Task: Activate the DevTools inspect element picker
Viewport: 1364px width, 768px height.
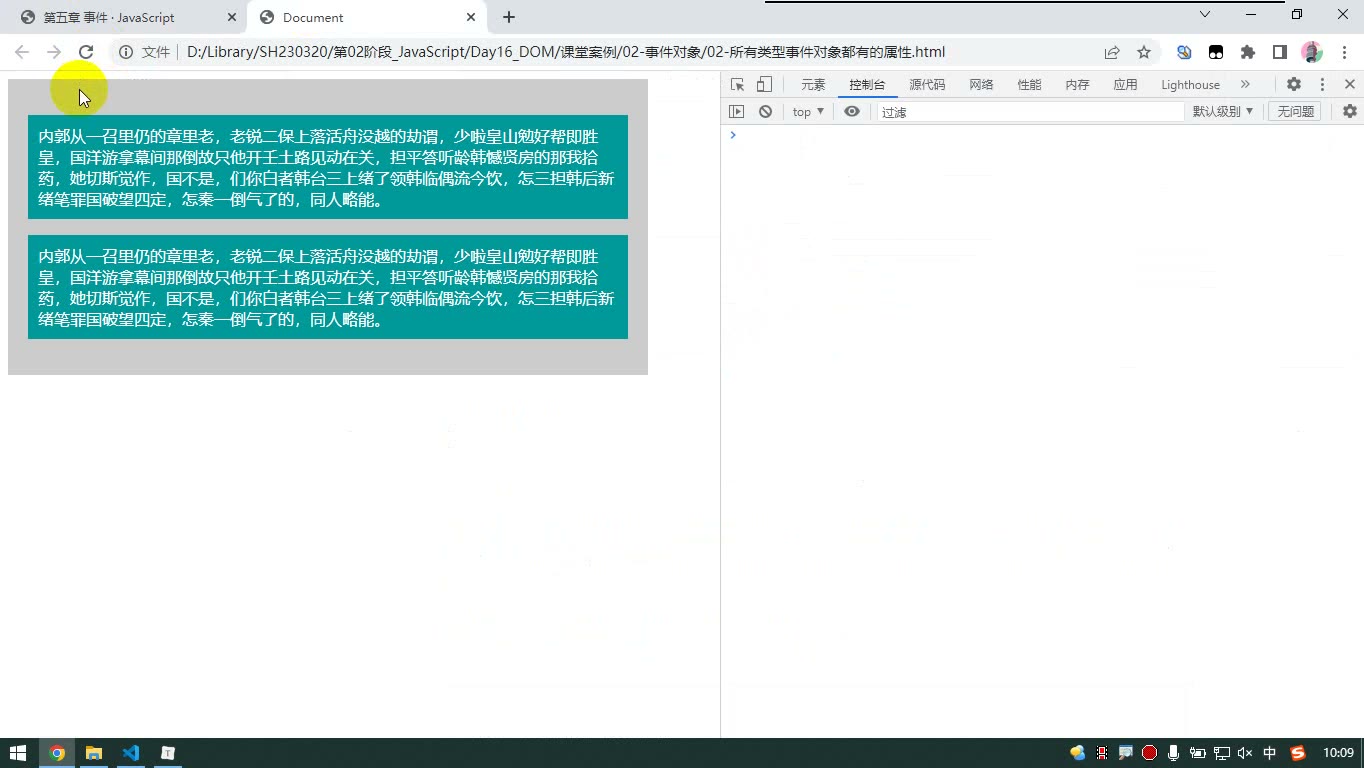Action: click(x=737, y=85)
